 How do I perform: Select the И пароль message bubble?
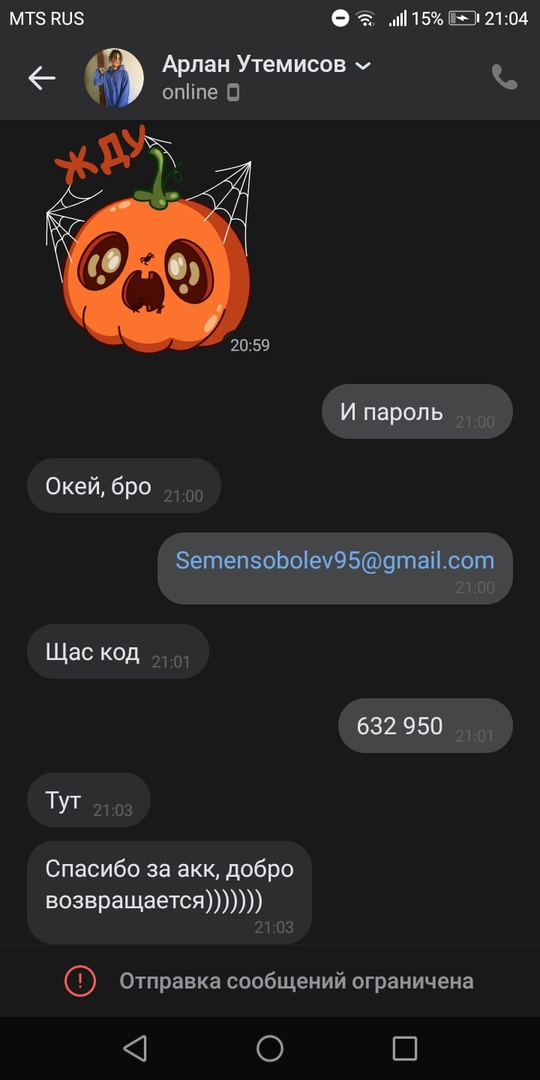(417, 411)
